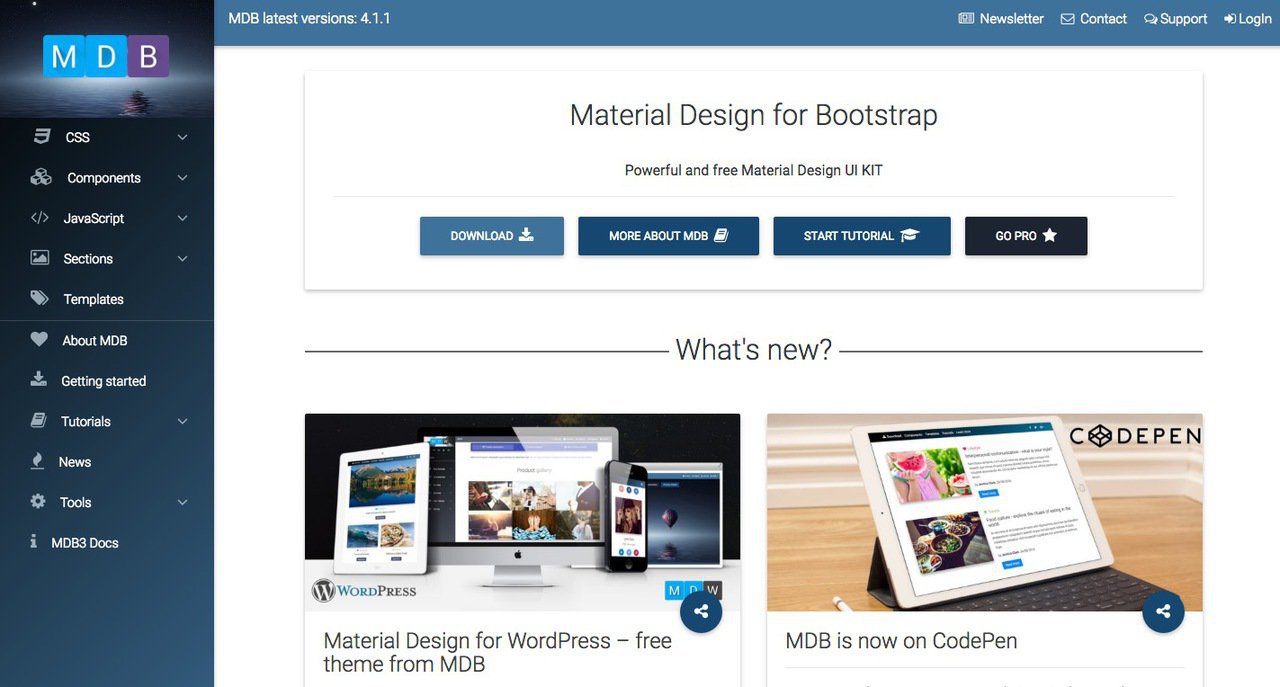The image size is (1280, 687).
Task: Click the CSS3 shield icon
Action: [42, 137]
